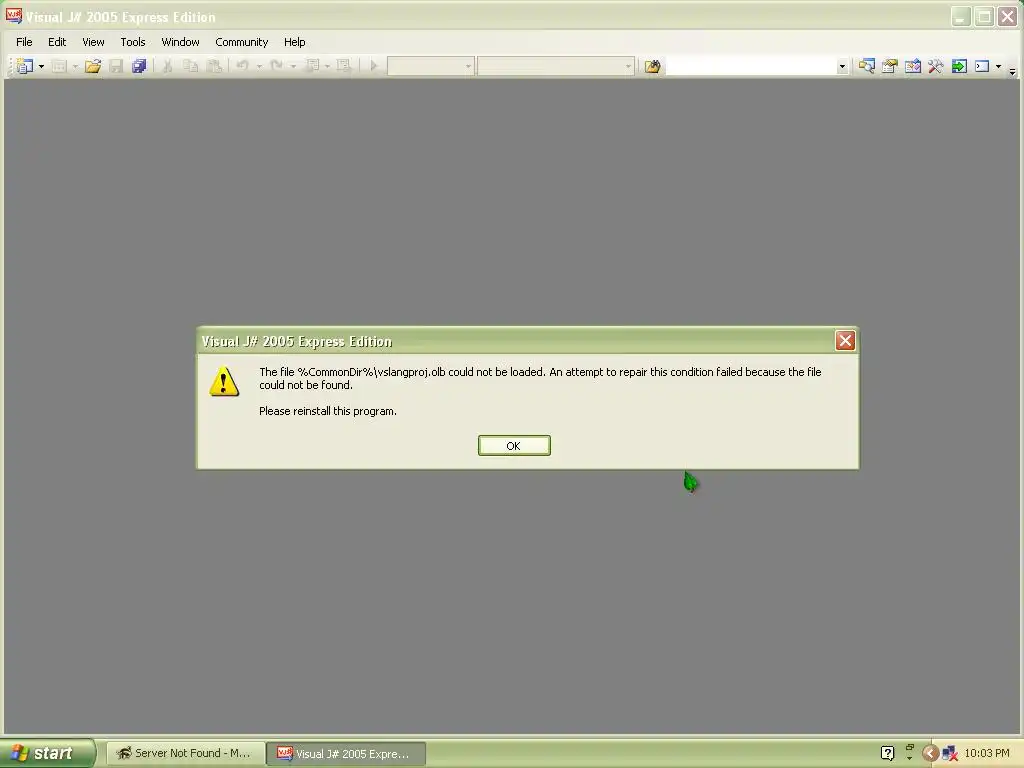1024x768 pixels.
Task: Click the Toolbar Options overflow arrow
Action: click(1012, 71)
